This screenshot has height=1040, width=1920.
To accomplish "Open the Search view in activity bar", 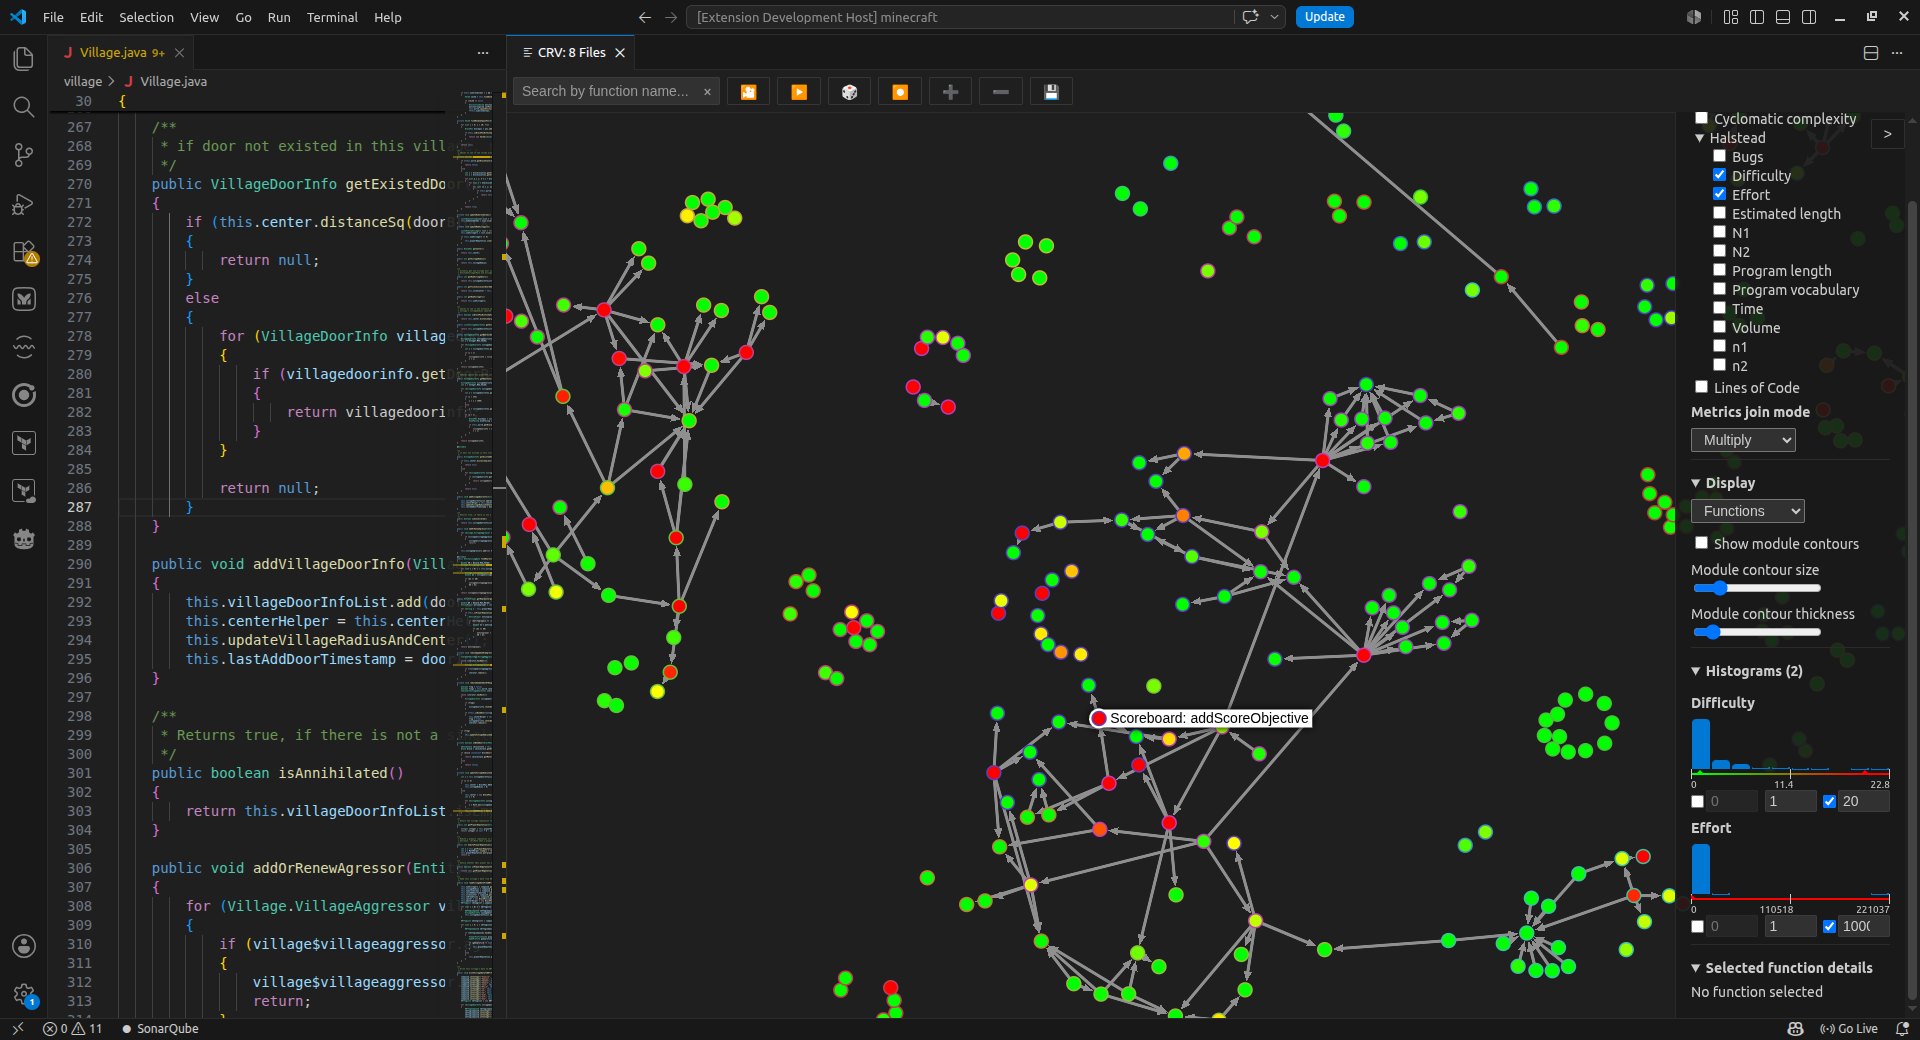I will (24, 107).
